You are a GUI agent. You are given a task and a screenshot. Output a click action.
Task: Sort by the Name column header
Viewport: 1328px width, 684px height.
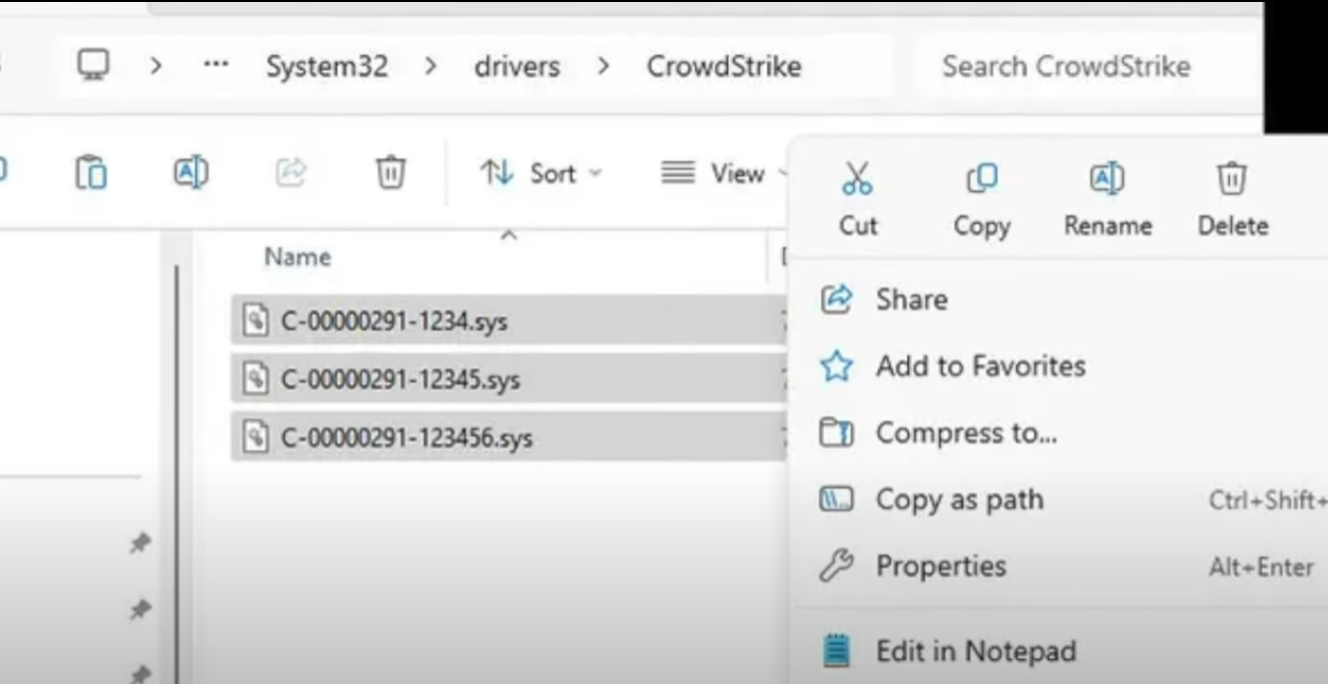tap(297, 257)
